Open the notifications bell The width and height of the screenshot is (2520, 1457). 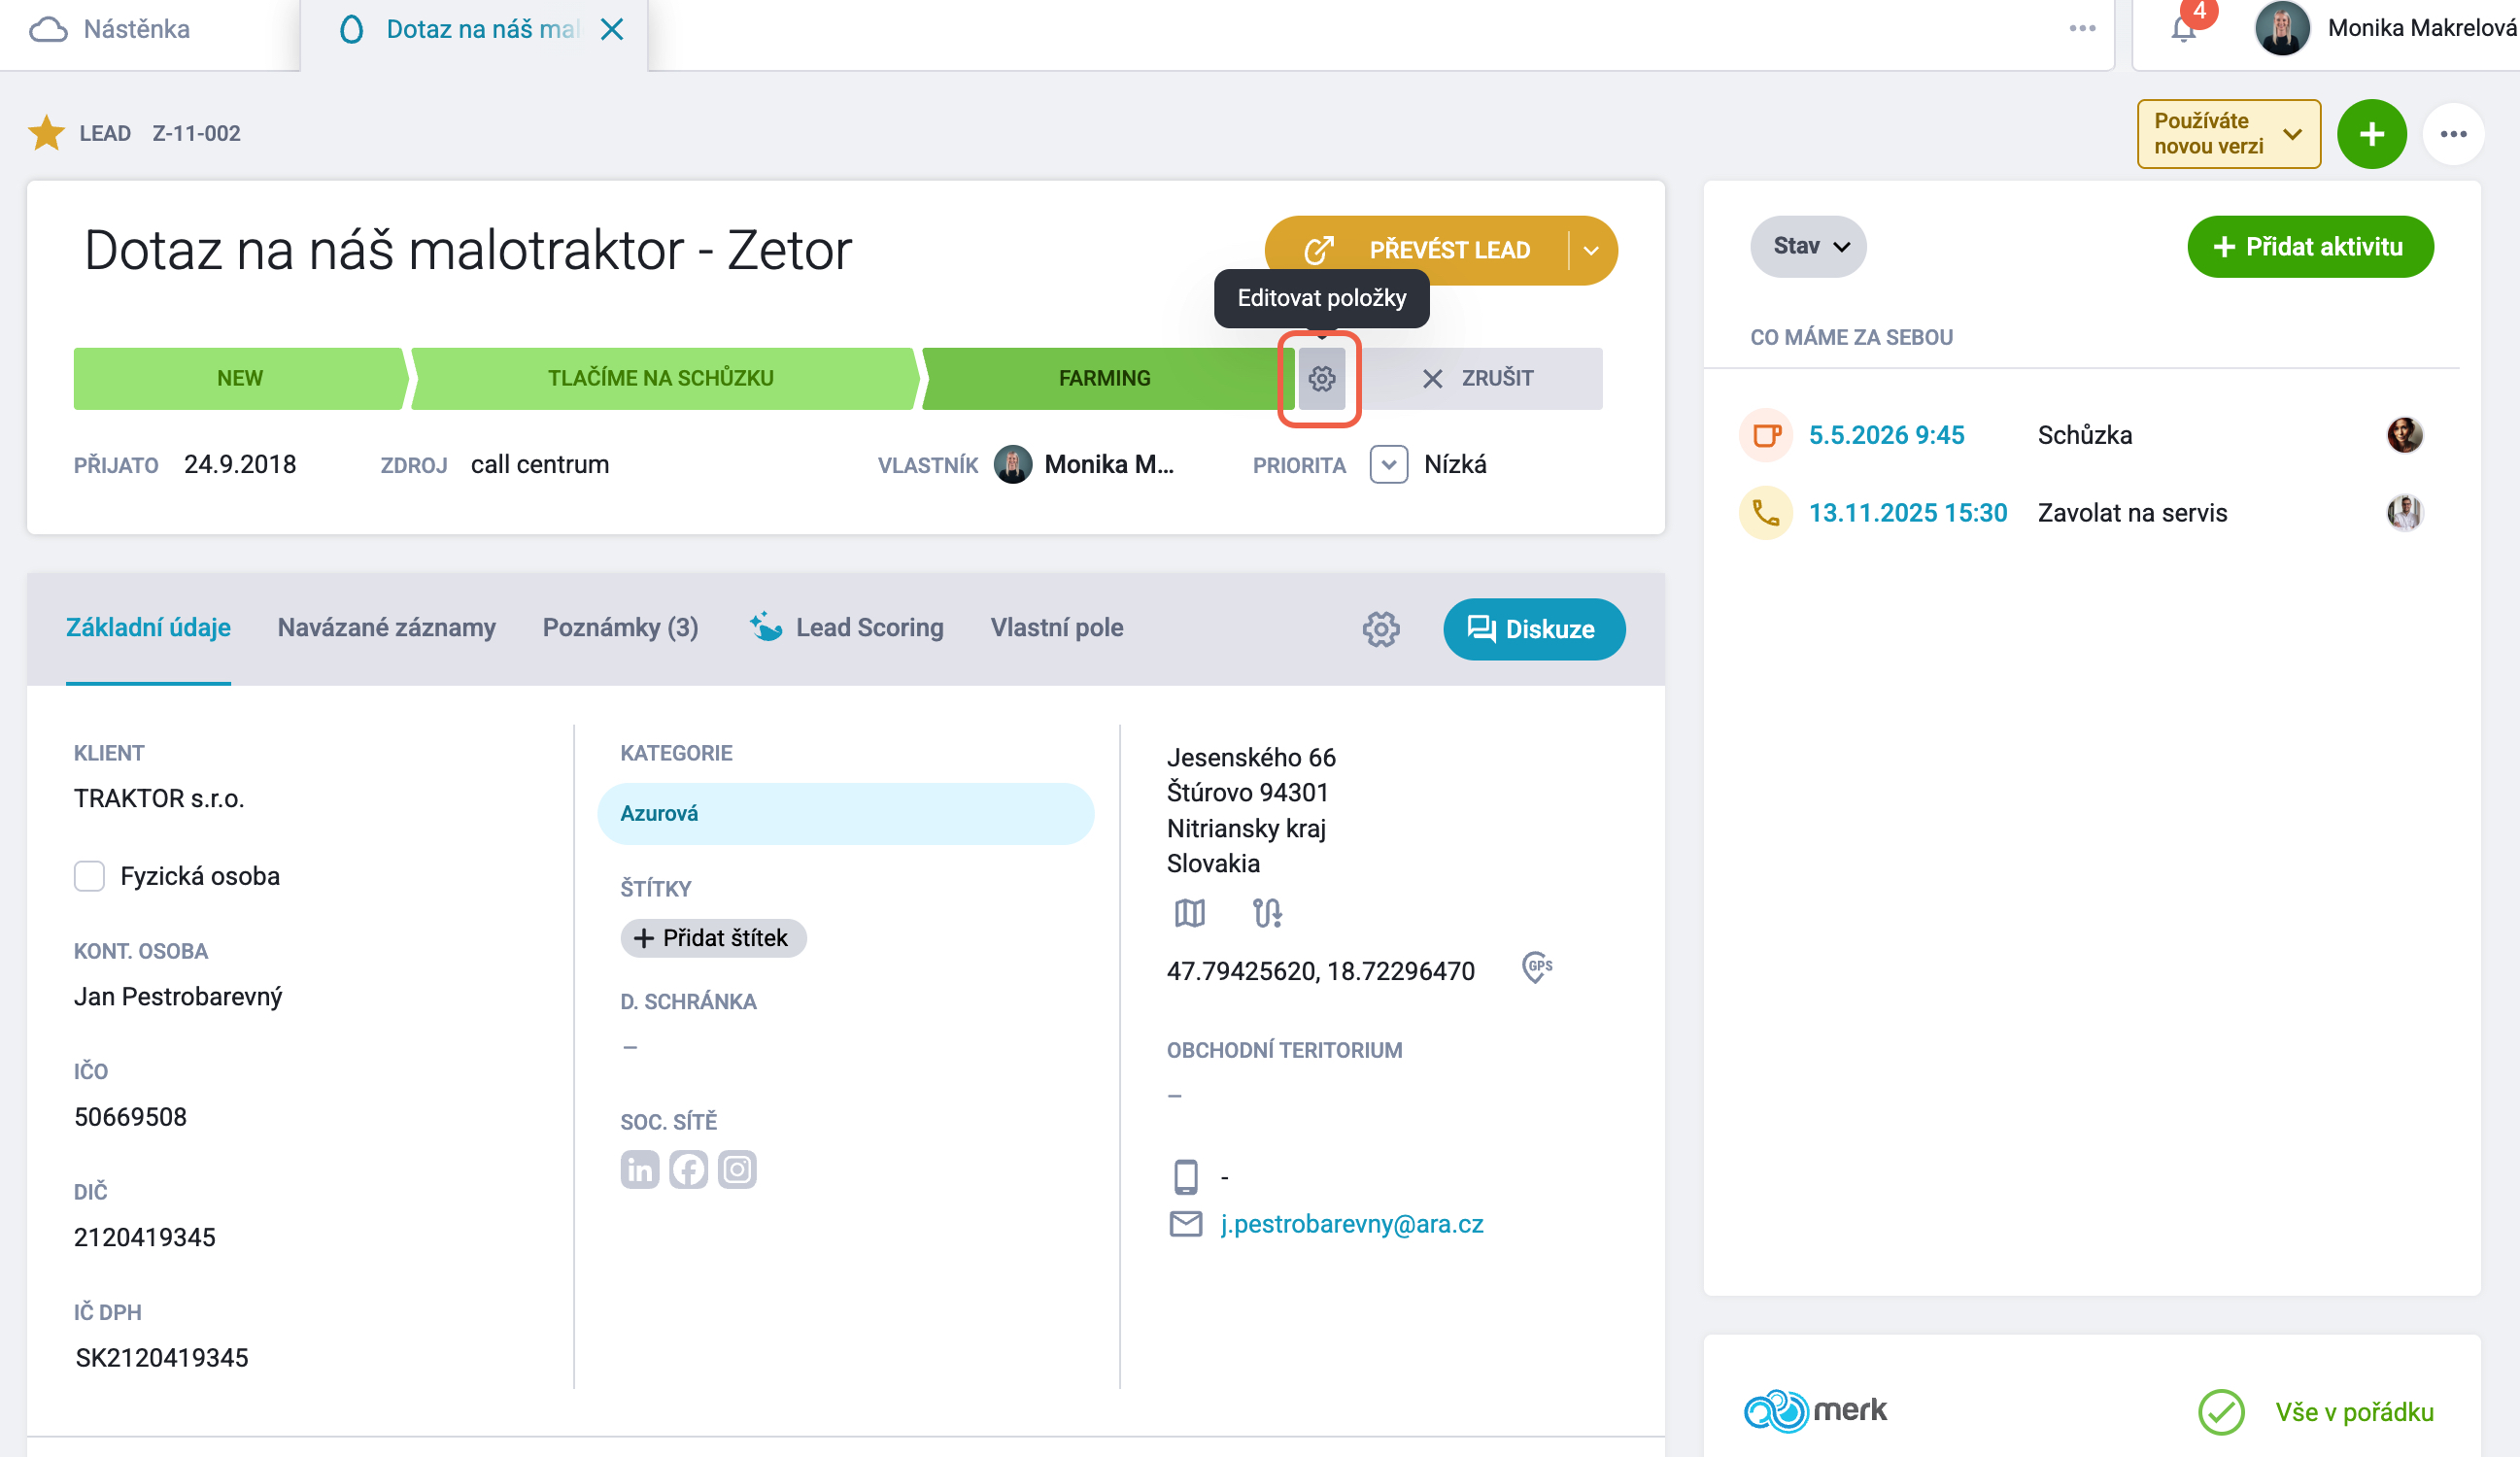tap(2184, 29)
